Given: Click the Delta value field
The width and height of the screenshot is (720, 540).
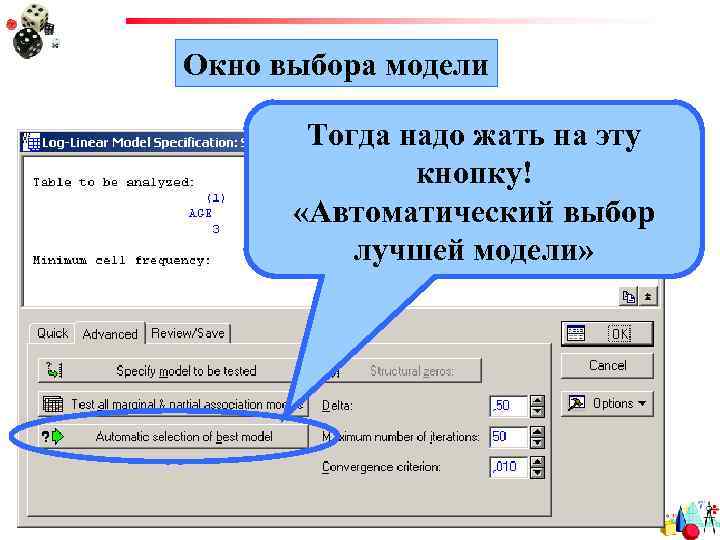Looking at the screenshot, I should coord(509,405).
